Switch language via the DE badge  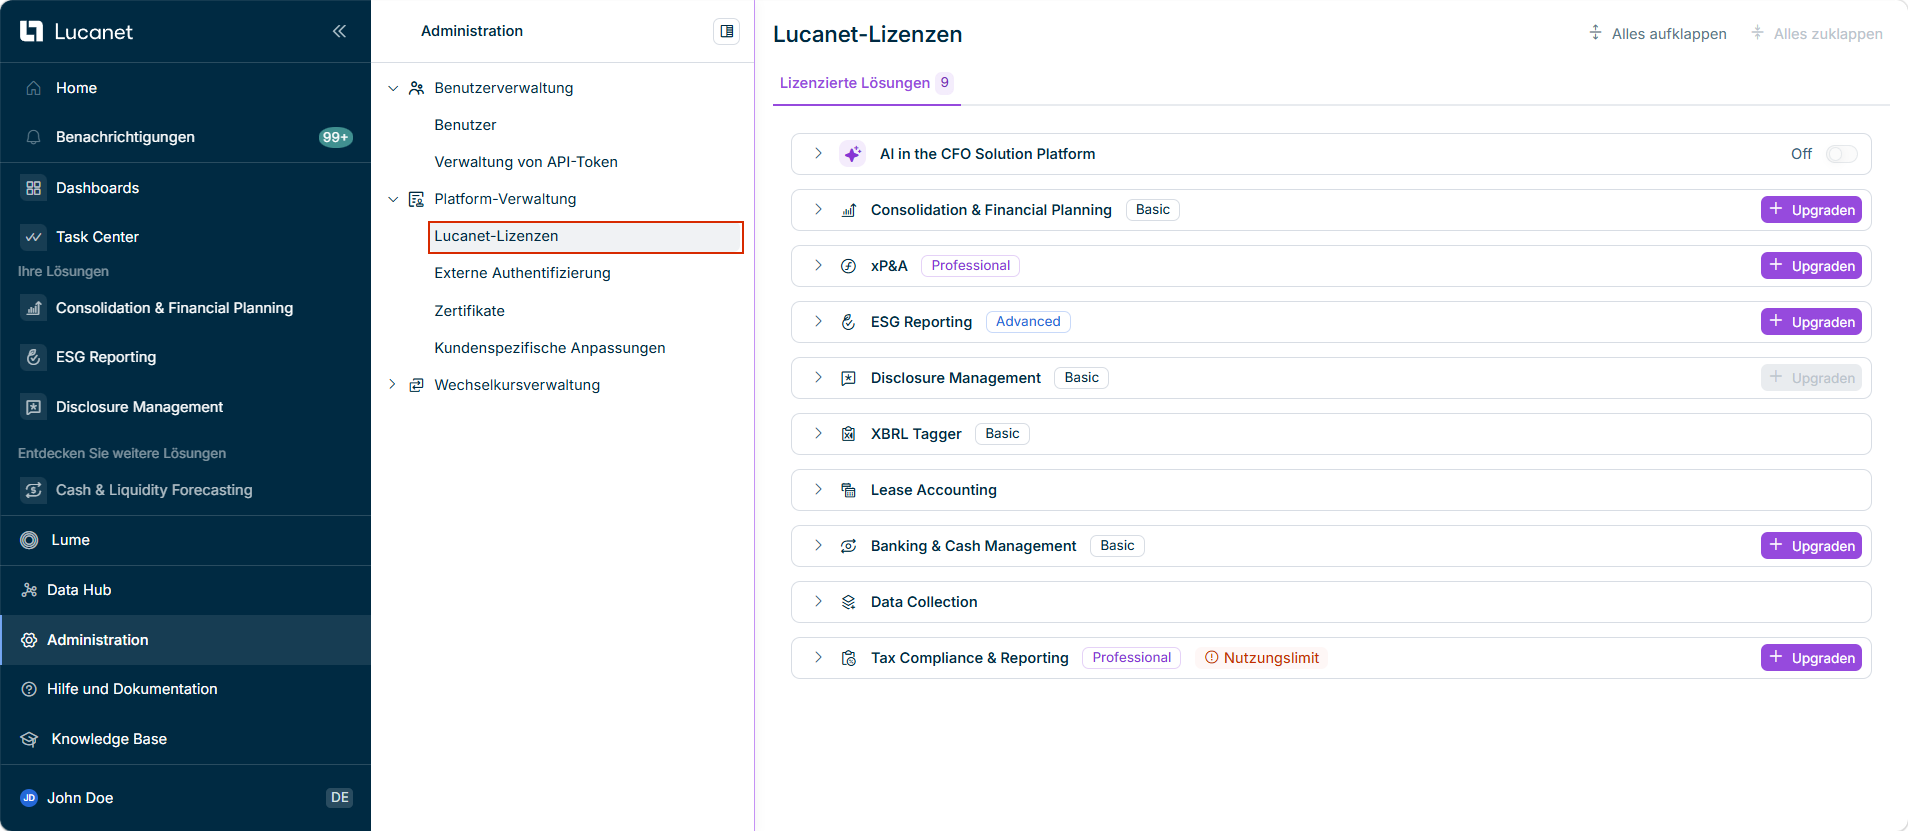point(340,798)
